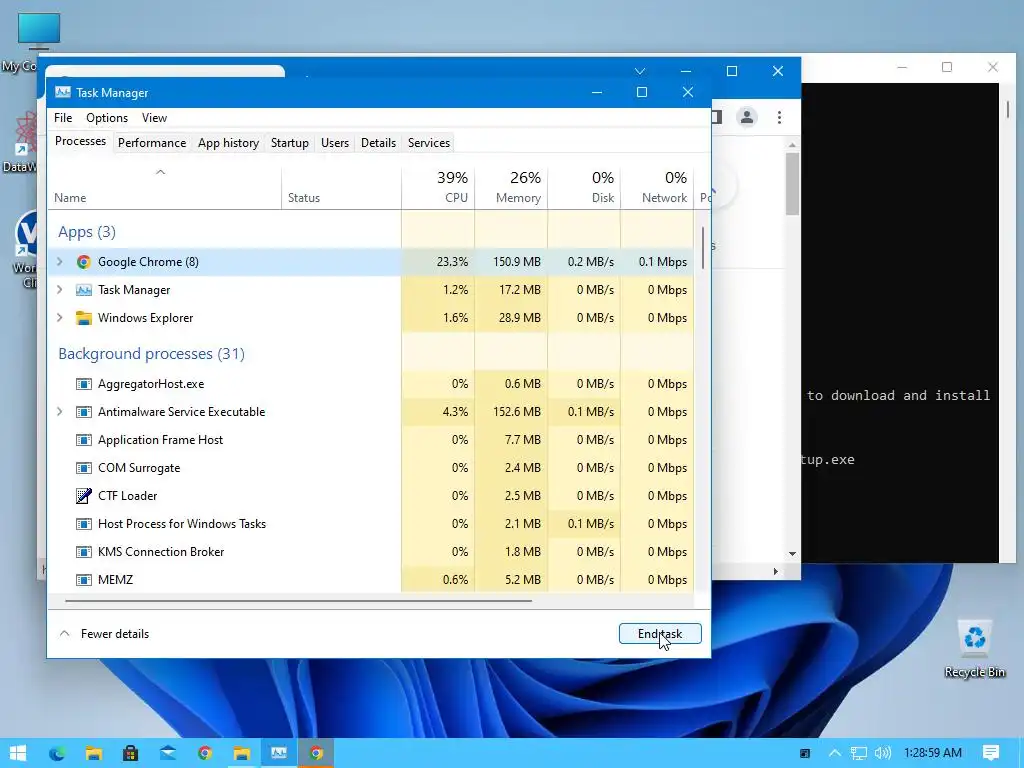
Task: Click Chrome window vertical scrollbar thumb
Action: pos(792,184)
